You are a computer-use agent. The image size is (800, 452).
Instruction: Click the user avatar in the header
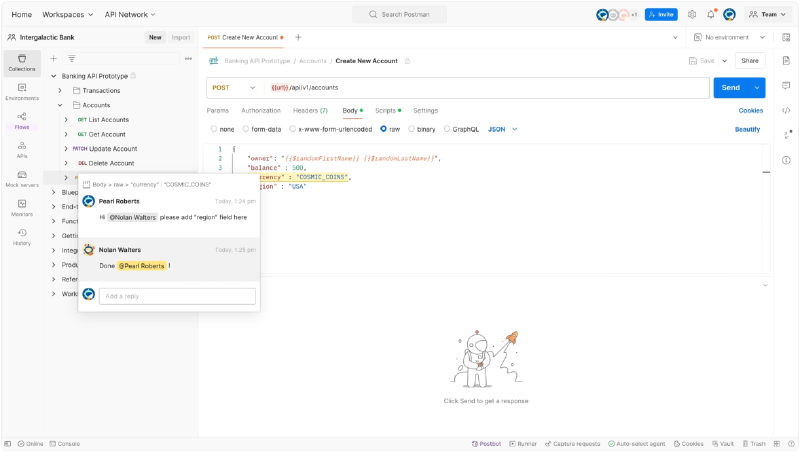pos(730,14)
